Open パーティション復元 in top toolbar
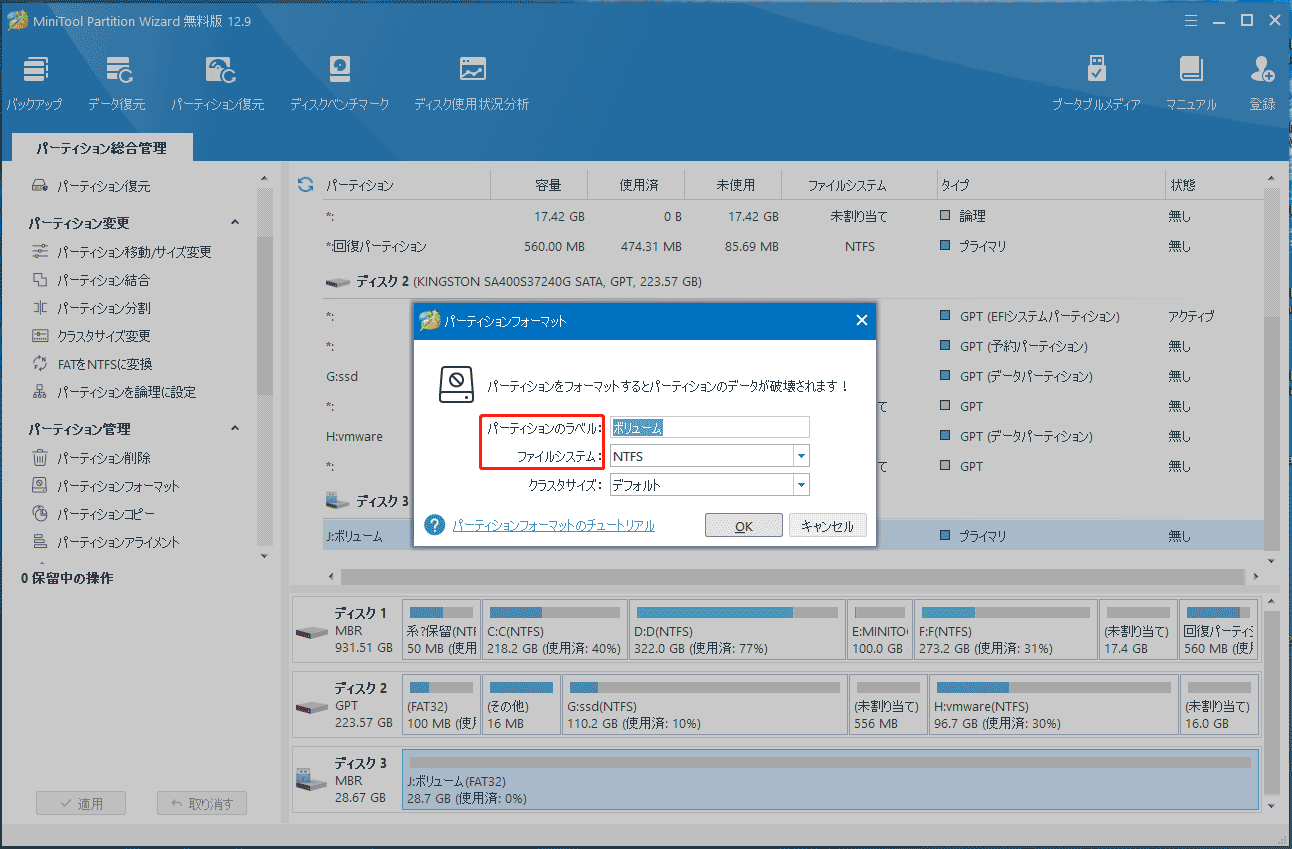1292x849 pixels. (217, 83)
